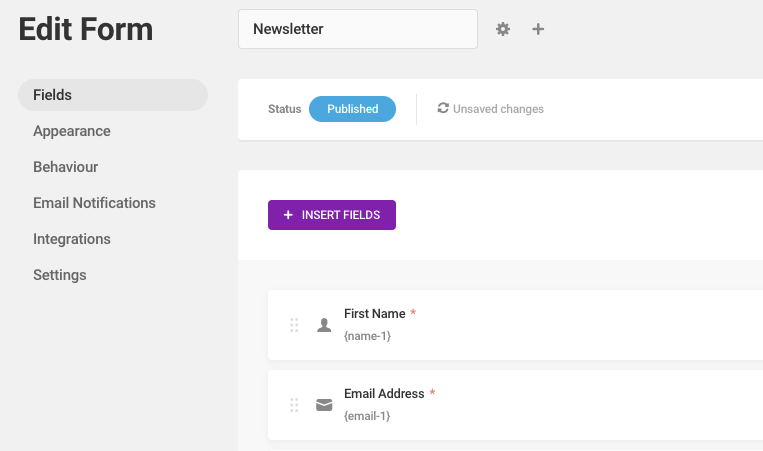Select the Fields sidebar tab
This screenshot has width=763, height=451.
[113, 95]
